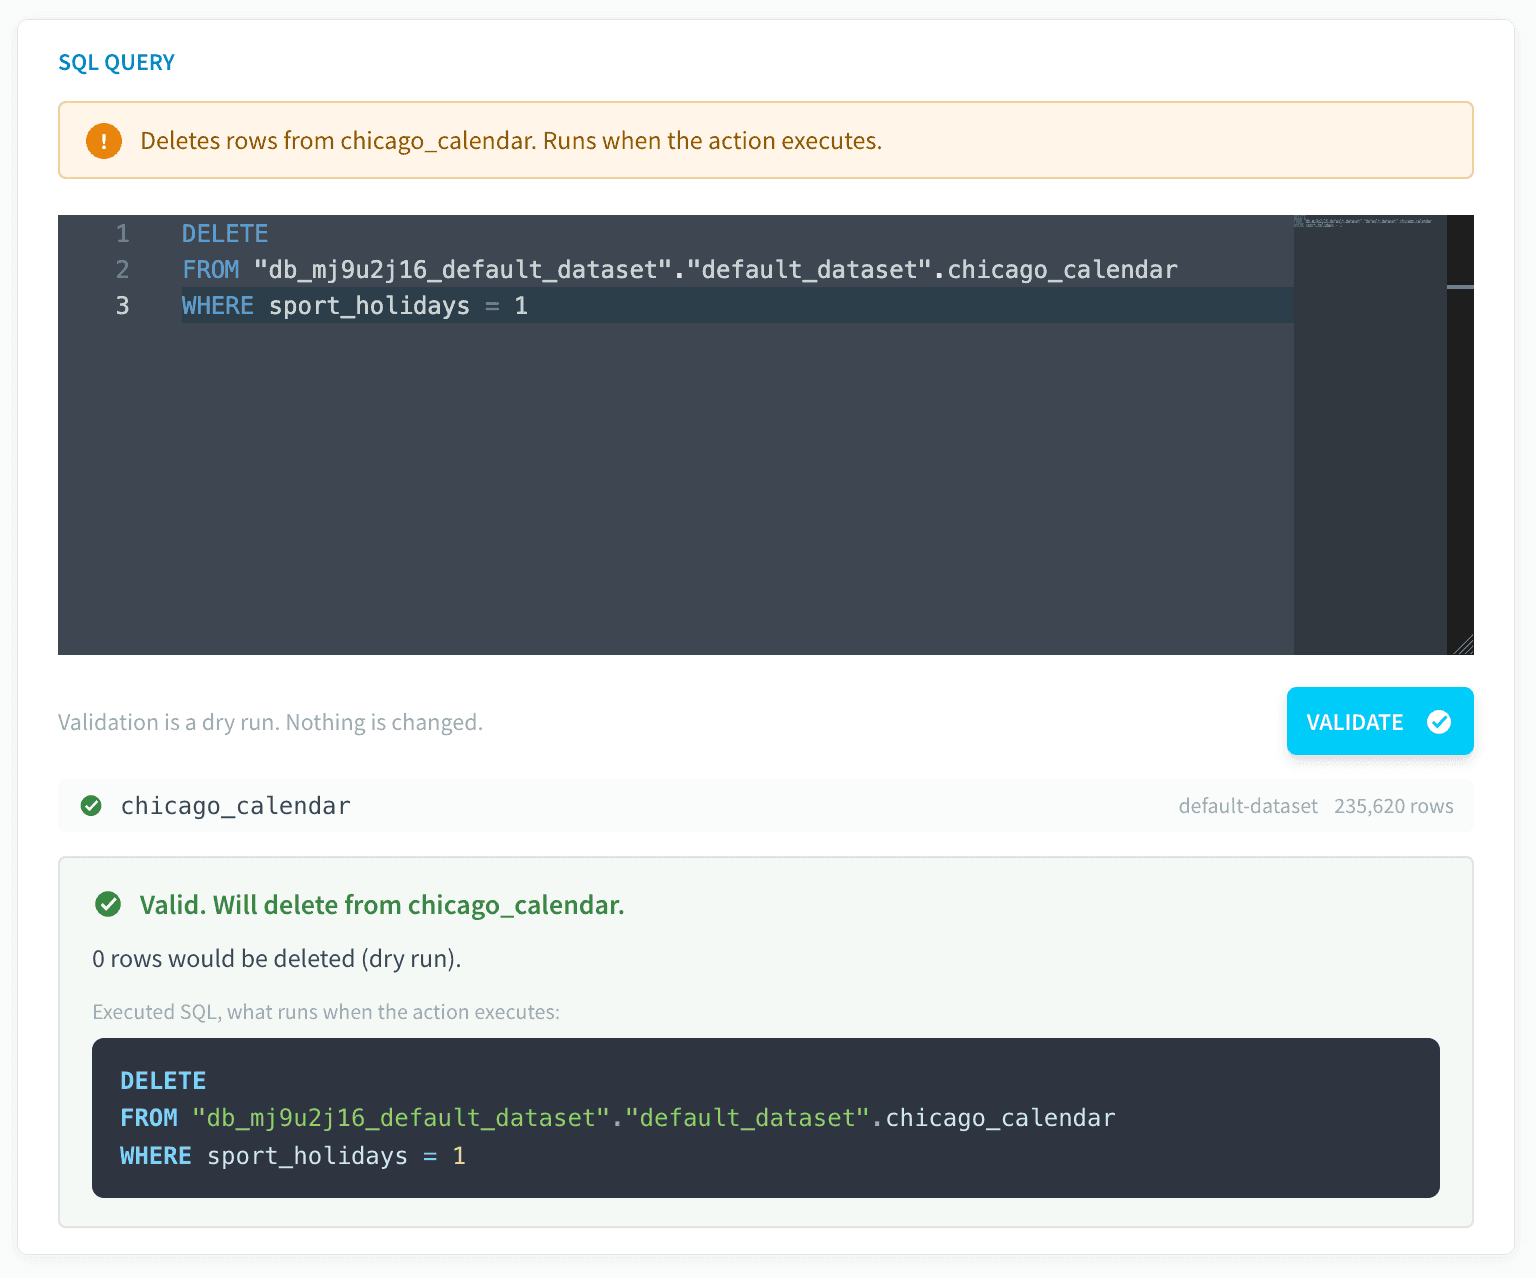1536x1278 pixels.
Task: Click line number 3 in the gutter
Action: (x=122, y=306)
